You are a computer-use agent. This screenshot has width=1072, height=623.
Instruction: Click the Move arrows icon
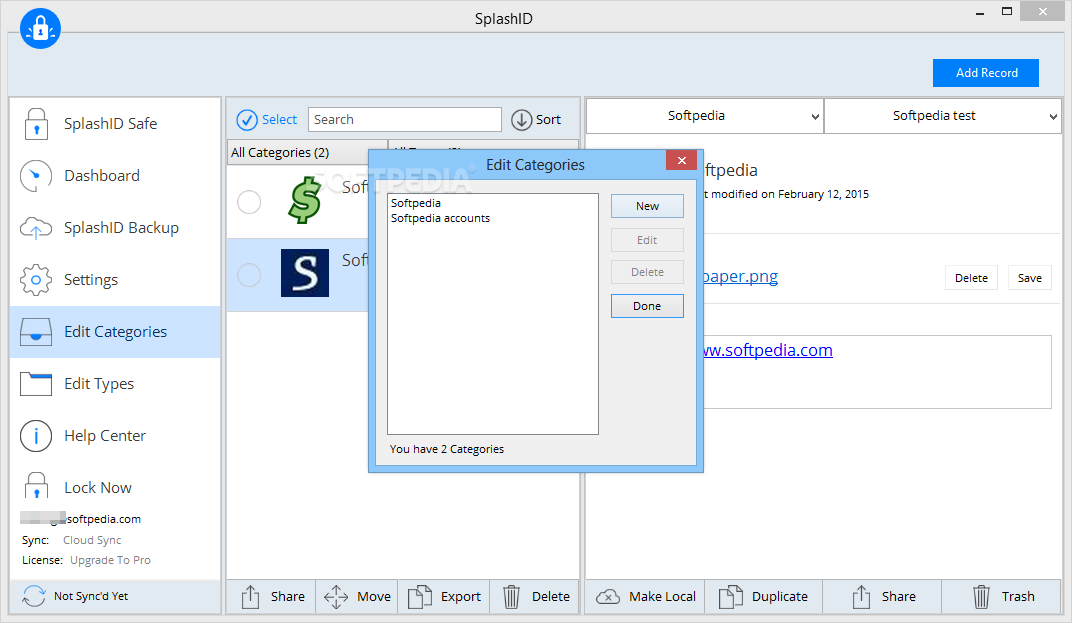tap(336, 596)
